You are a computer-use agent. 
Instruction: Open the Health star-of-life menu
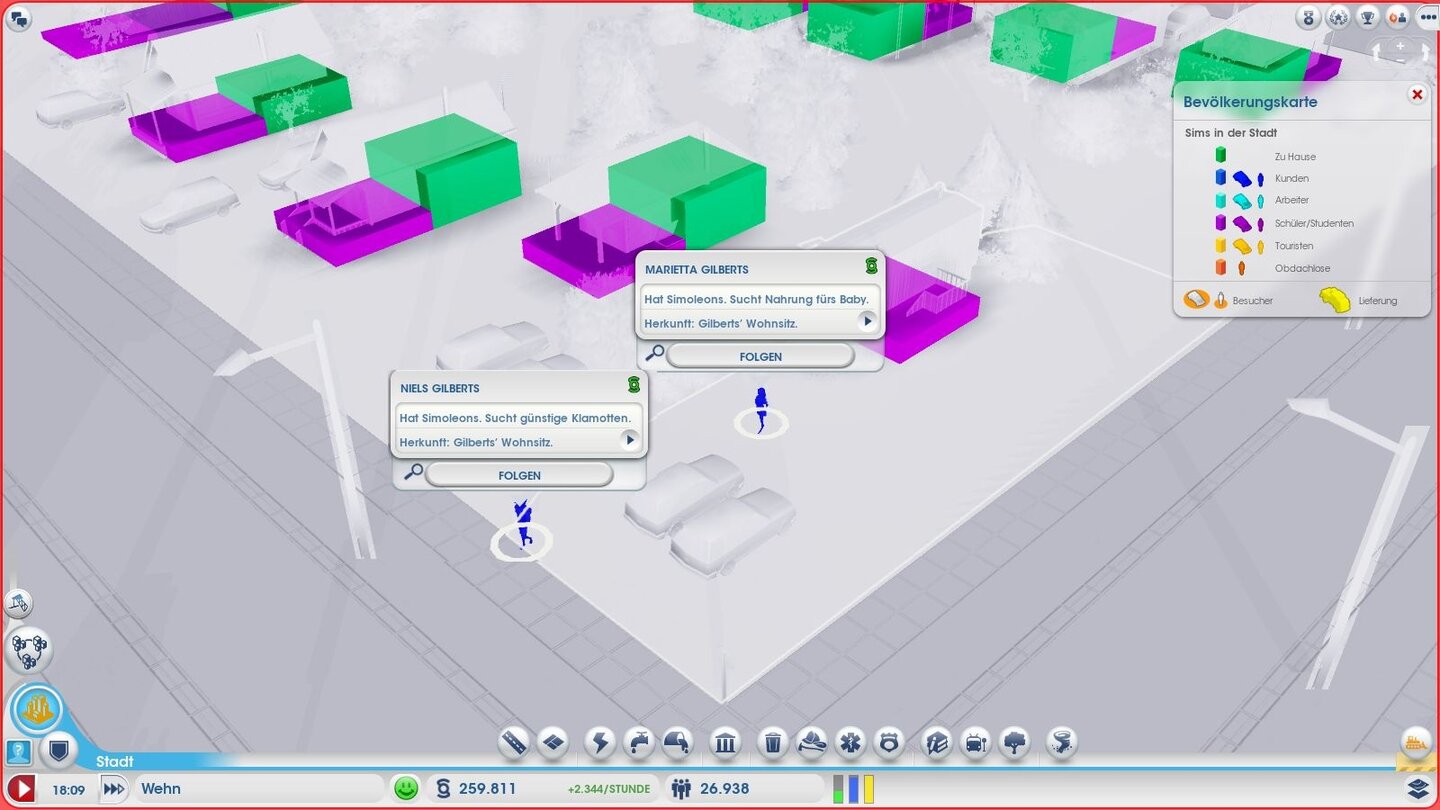[850, 742]
